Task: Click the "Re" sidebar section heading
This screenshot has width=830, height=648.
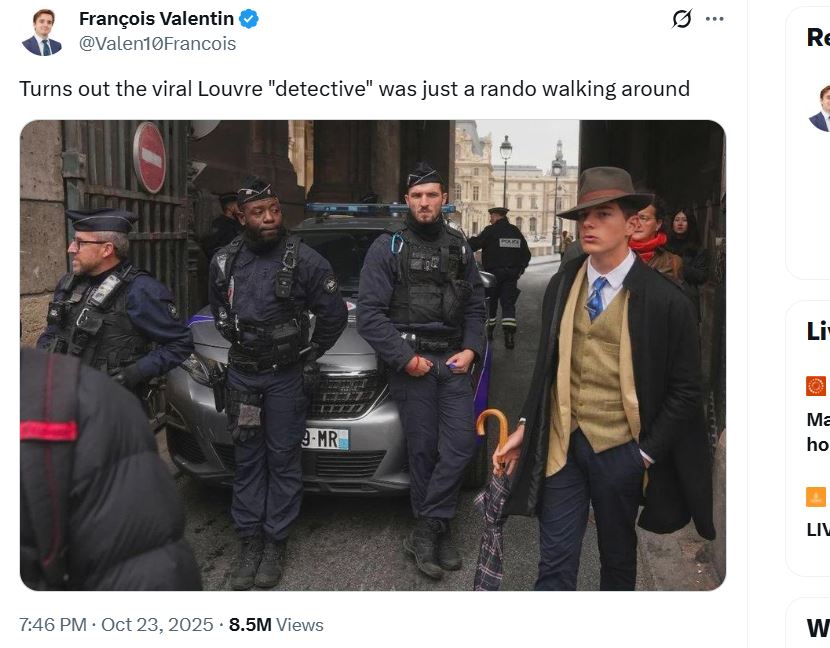Action: click(x=818, y=38)
